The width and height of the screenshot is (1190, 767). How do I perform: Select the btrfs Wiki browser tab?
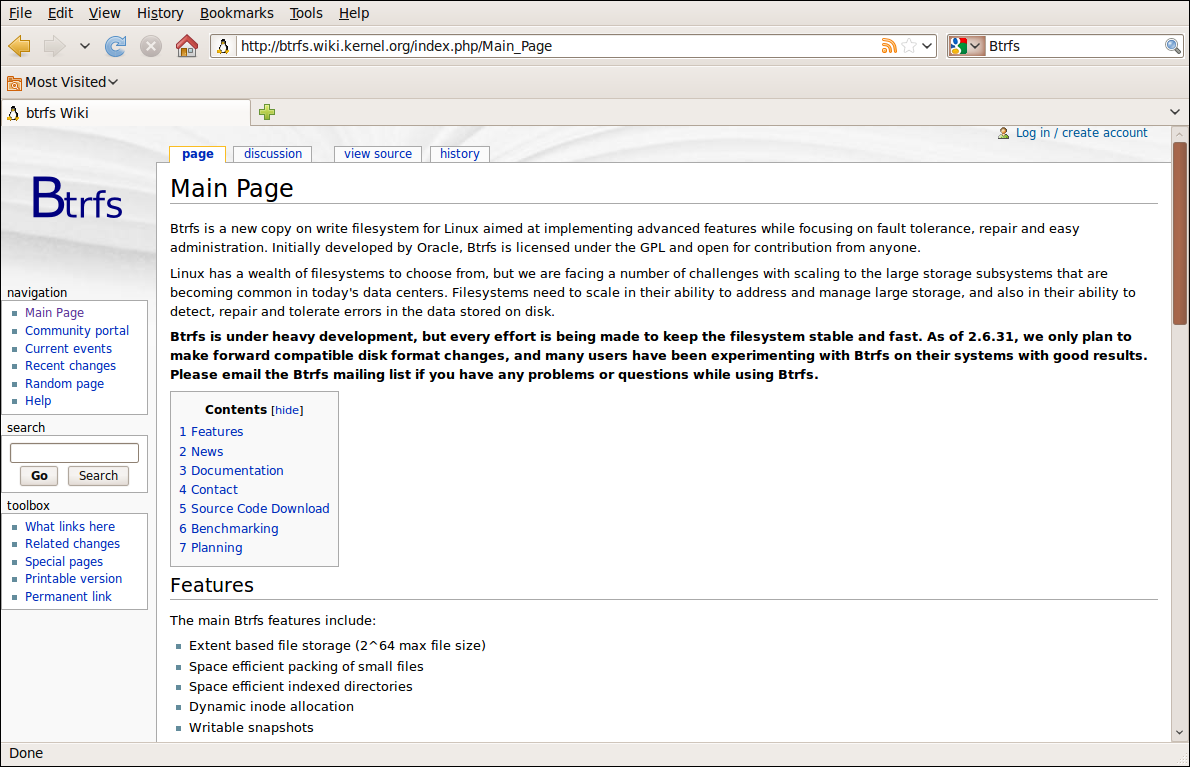pyautogui.click(x=126, y=113)
